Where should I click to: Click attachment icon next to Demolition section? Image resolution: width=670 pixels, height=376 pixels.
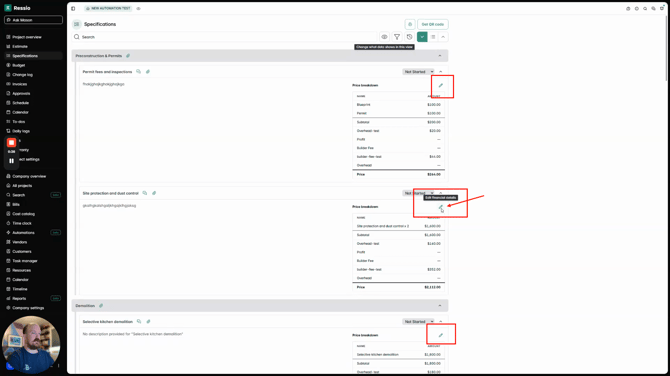tap(101, 306)
